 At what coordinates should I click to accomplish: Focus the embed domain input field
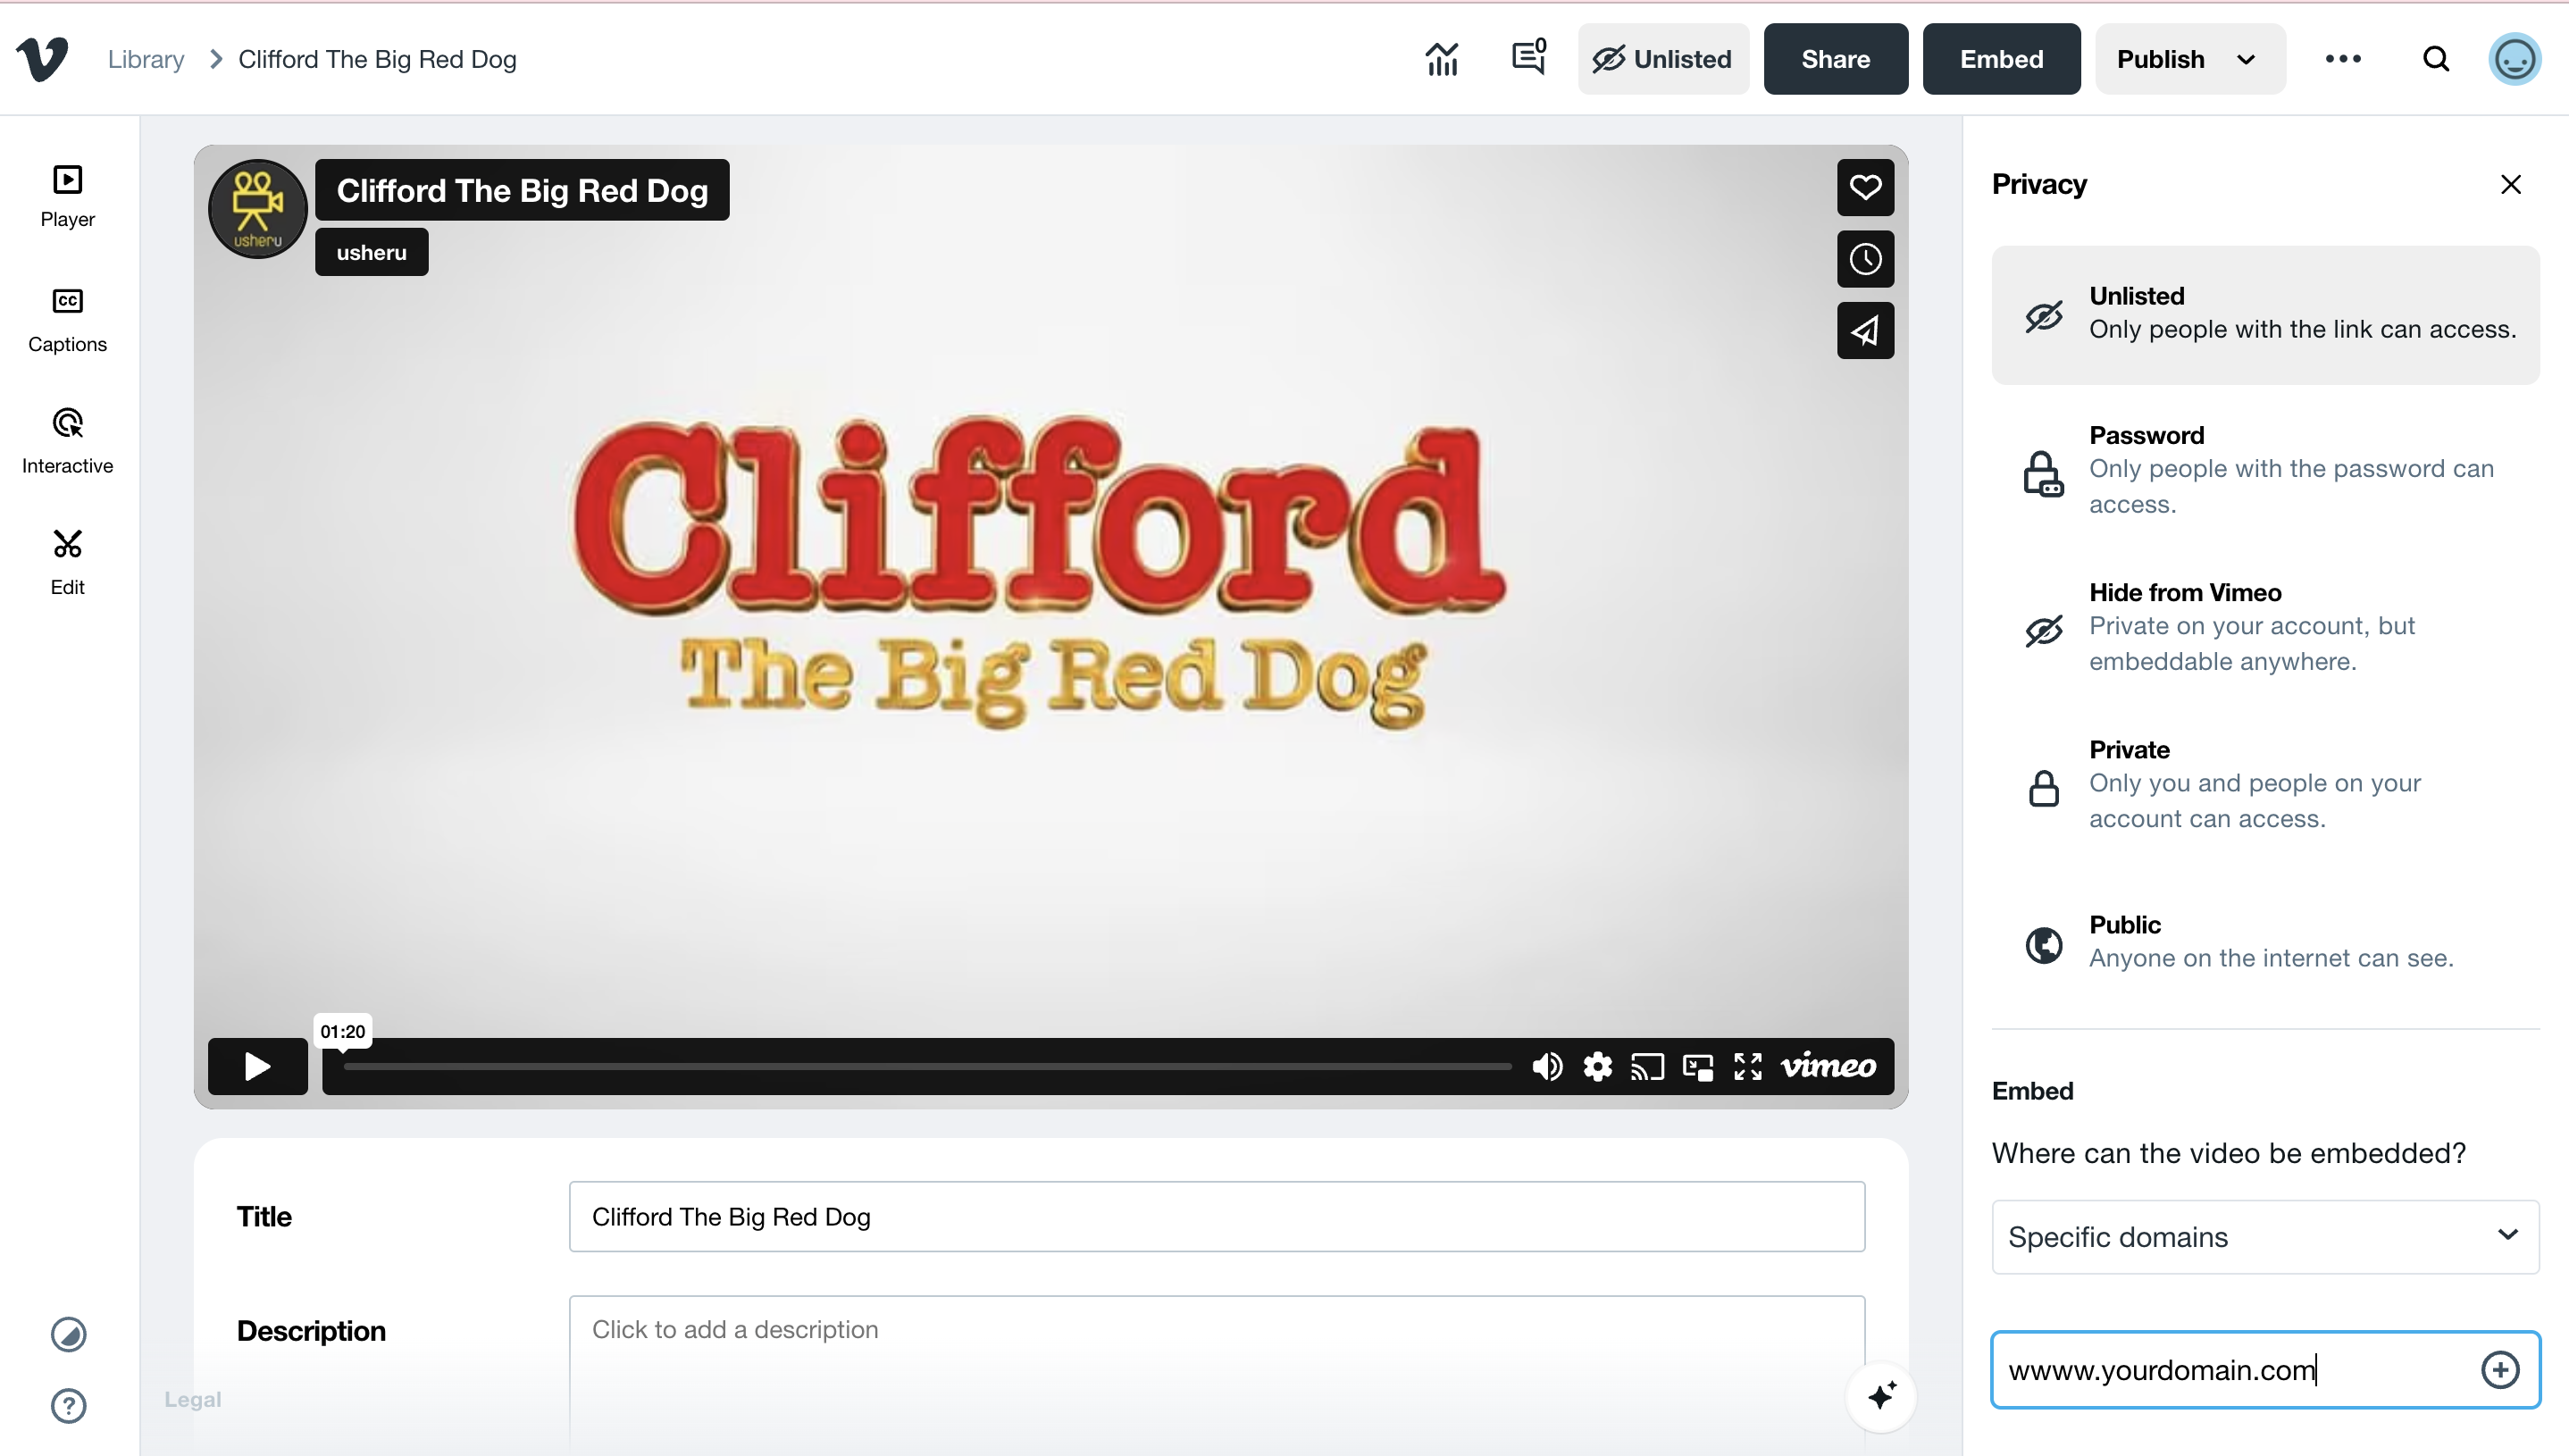pos(2265,1369)
